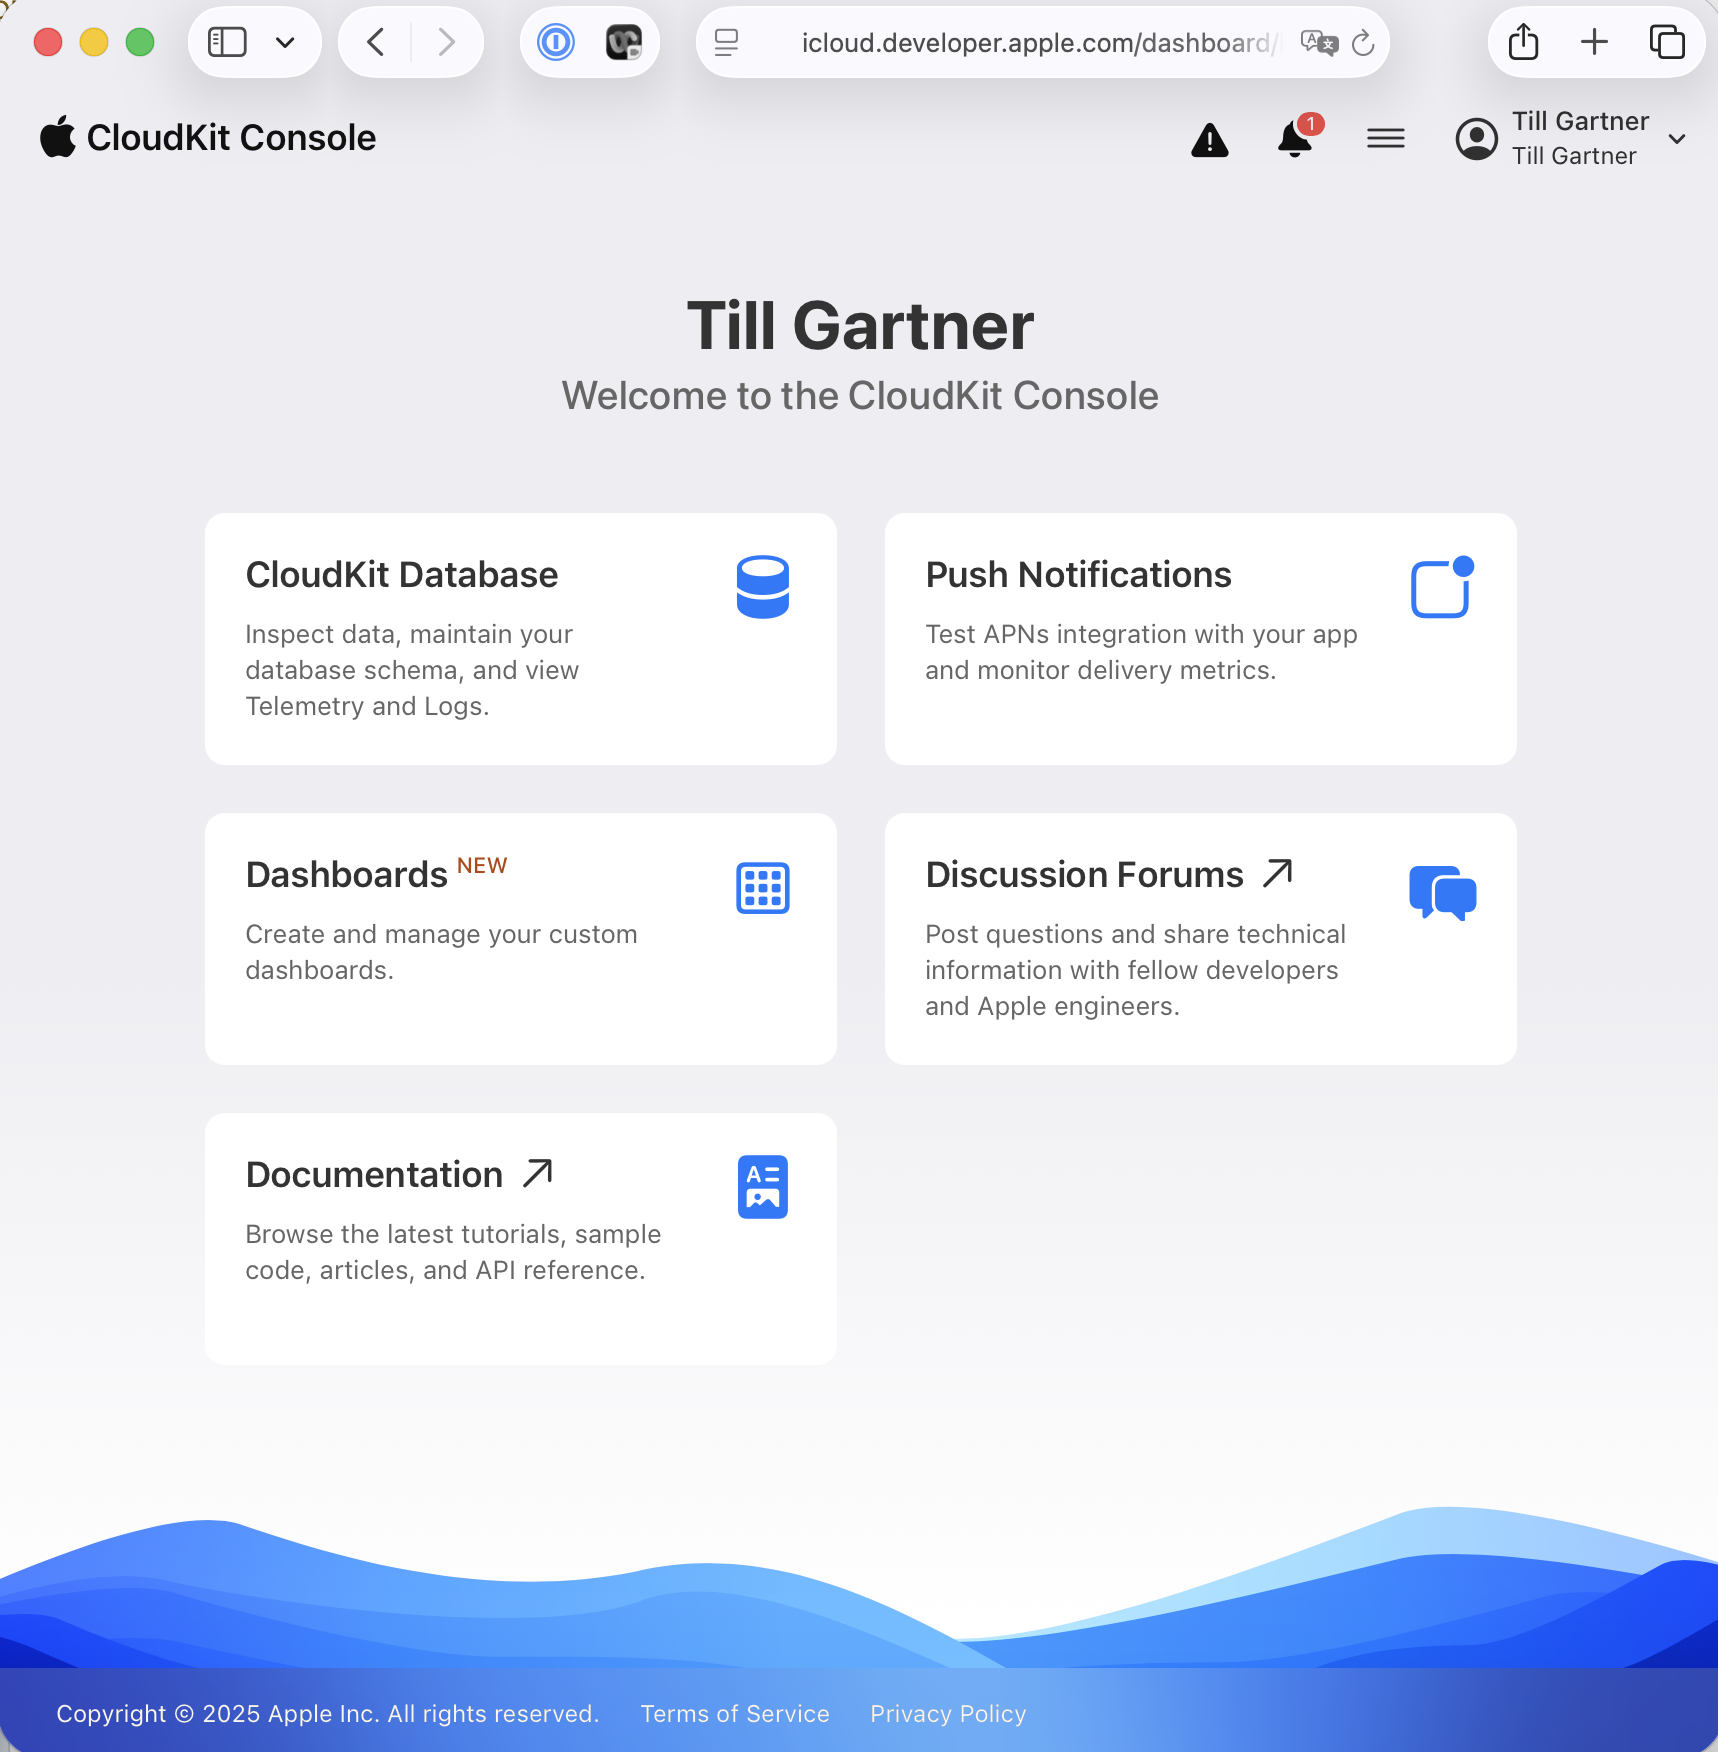Click the address bar URL field
Screen dimensions: 1718x1752
(1034, 42)
